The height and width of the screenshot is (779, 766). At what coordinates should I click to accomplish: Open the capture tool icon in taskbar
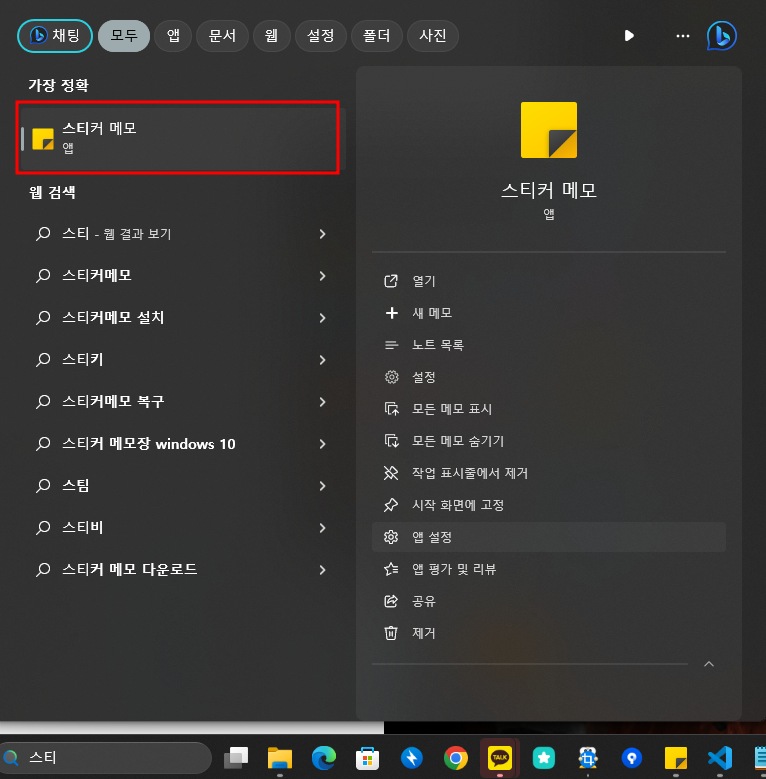(x=588, y=758)
